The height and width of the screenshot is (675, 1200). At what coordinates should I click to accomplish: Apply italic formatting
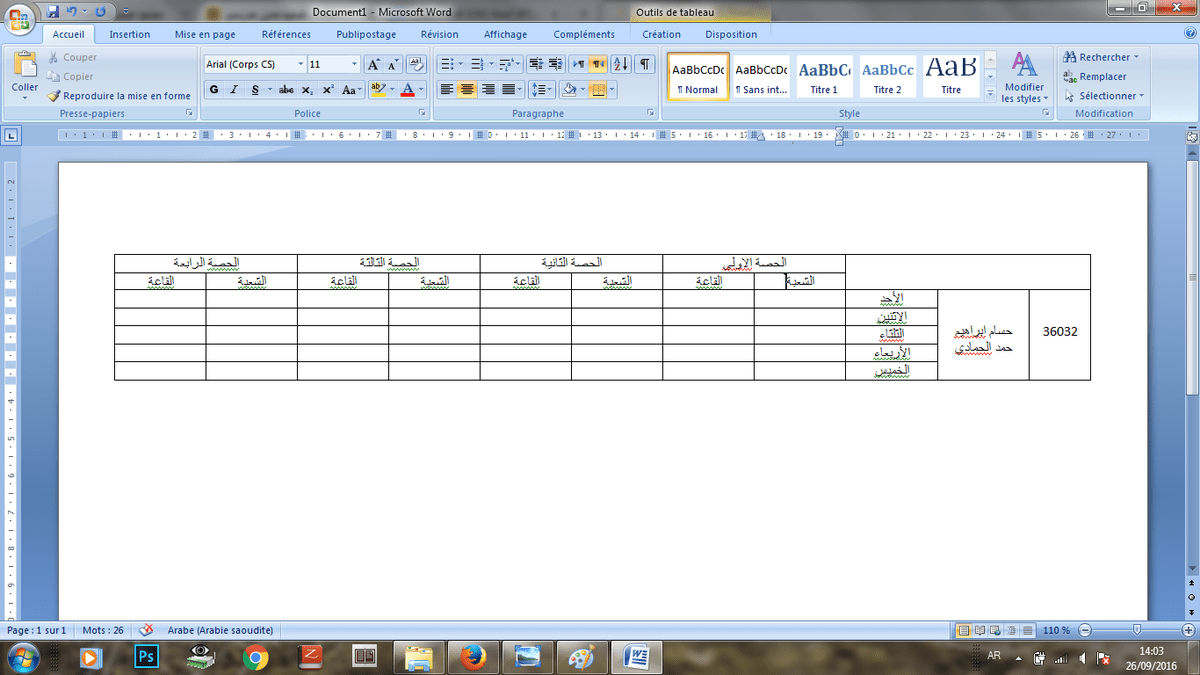[x=234, y=90]
